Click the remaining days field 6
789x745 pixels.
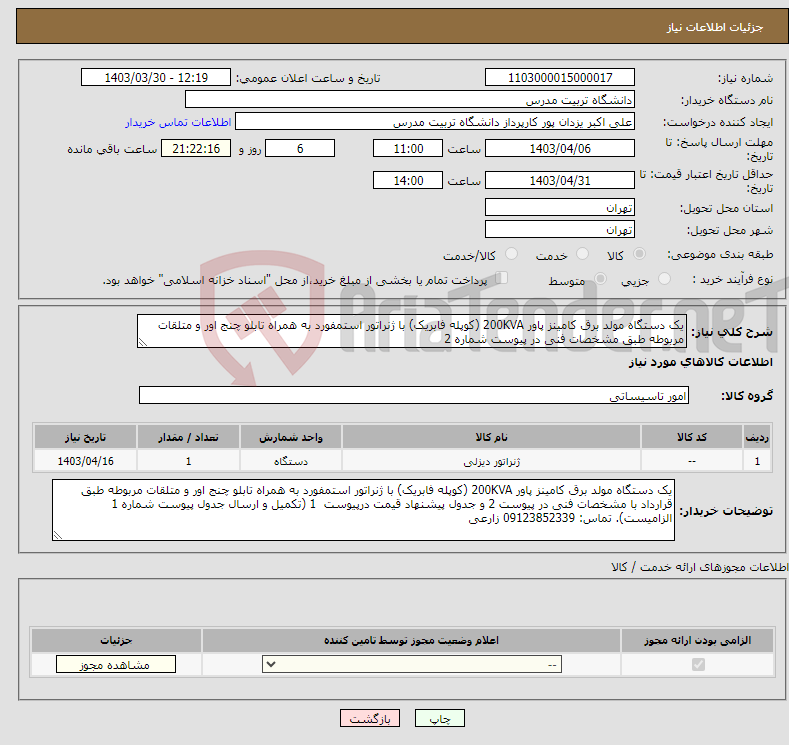click(x=300, y=148)
